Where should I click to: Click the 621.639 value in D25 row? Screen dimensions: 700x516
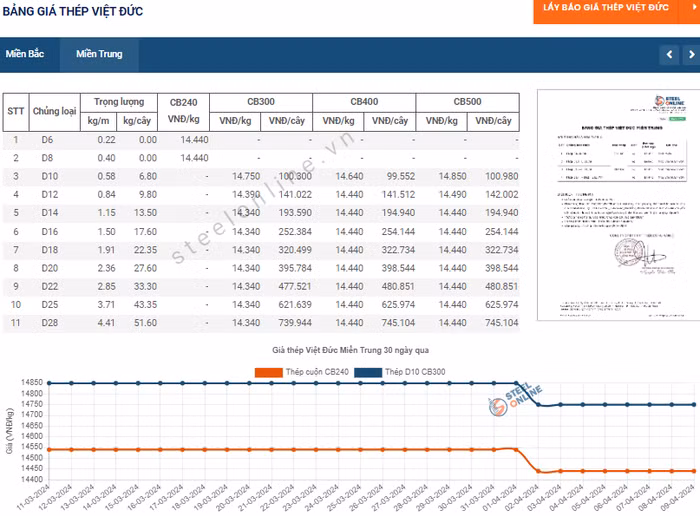(x=295, y=305)
